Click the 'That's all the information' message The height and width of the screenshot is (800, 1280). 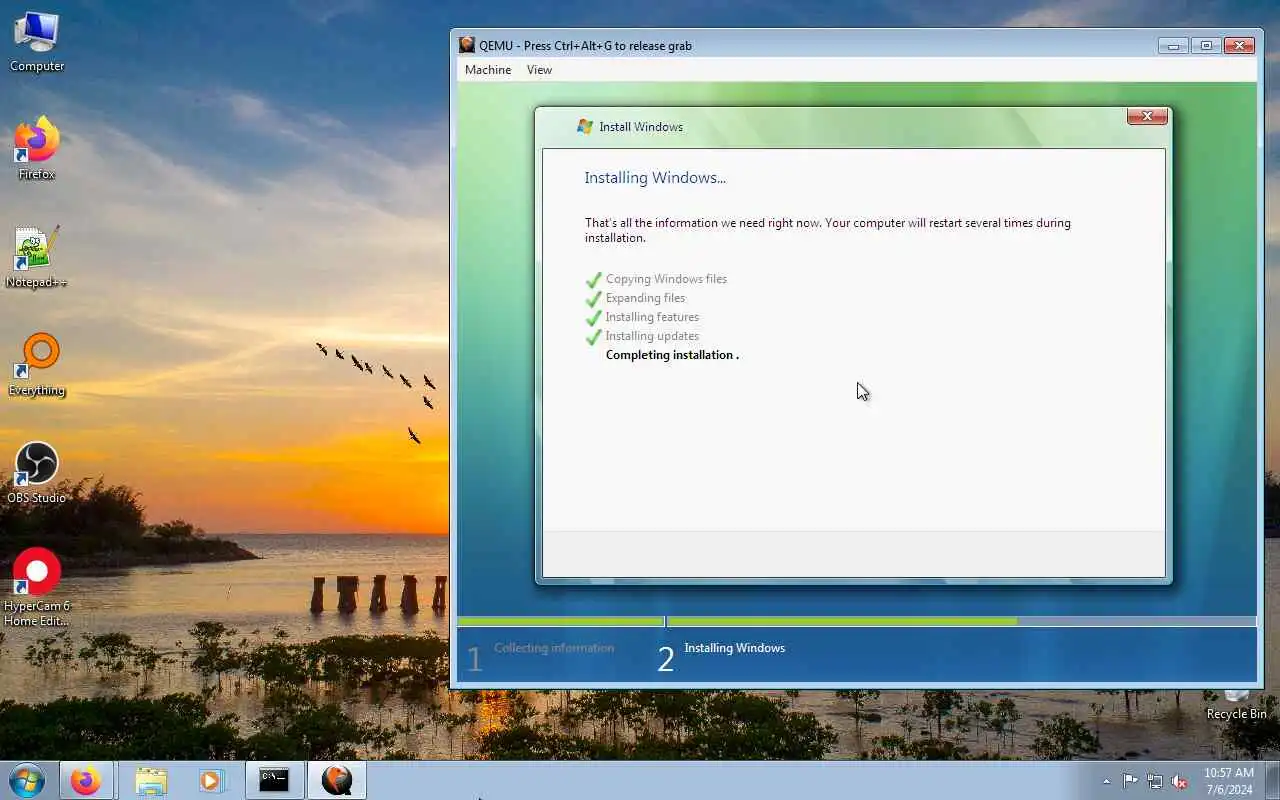point(828,230)
